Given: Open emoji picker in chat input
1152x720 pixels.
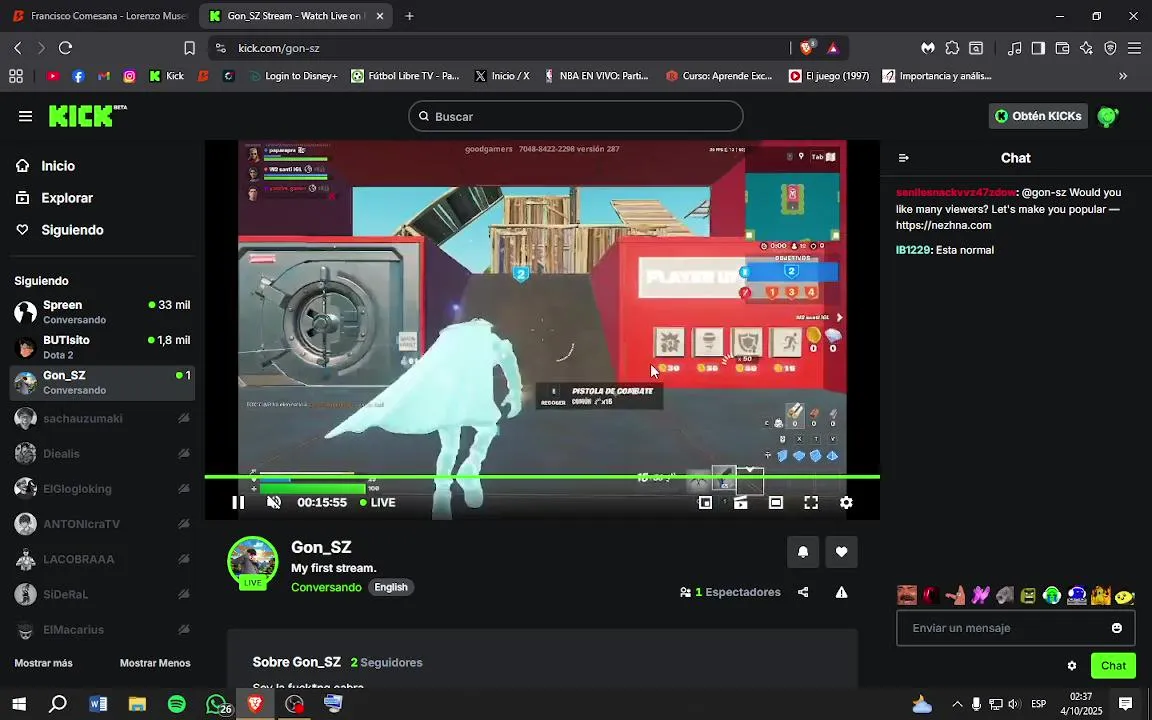Looking at the screenshot, I should (x=1117, y=628).
